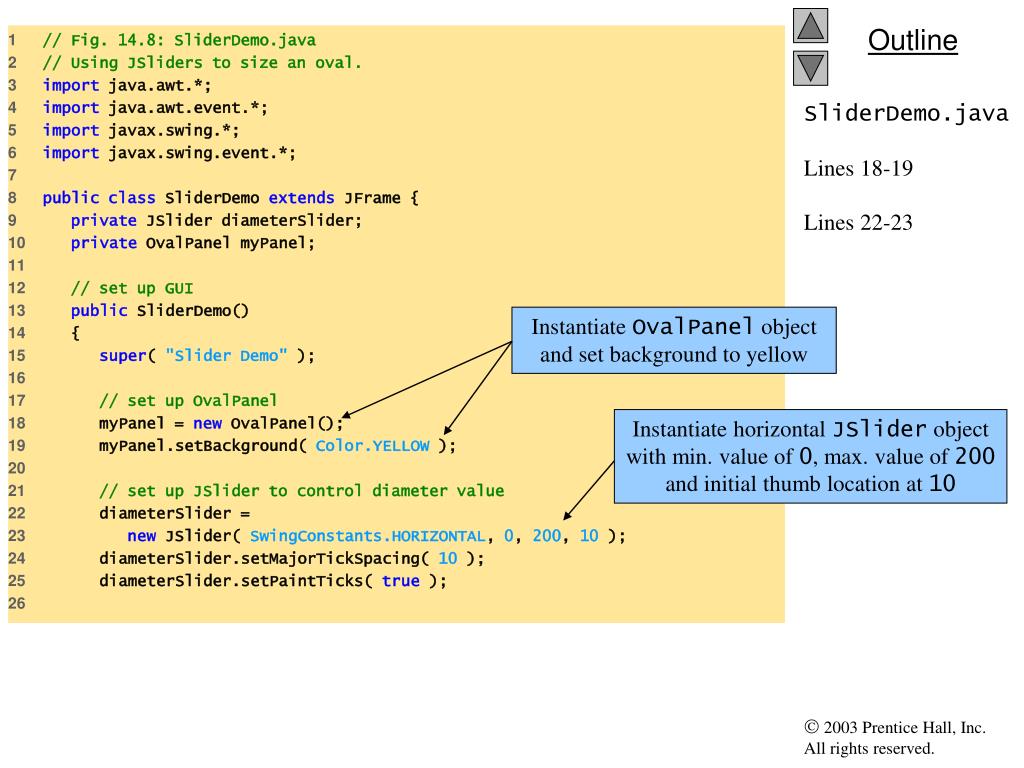Click the Lines 22-23 outline entry
1024x768 pixels.
click(x=858, y=223)
